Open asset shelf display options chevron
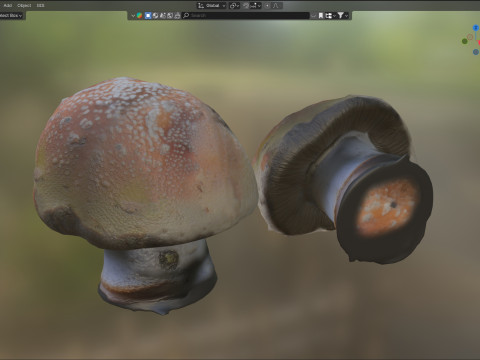Image resolution: width=480 pixels, height=360 pixels. pyautogui.click(x=133, y=16)
